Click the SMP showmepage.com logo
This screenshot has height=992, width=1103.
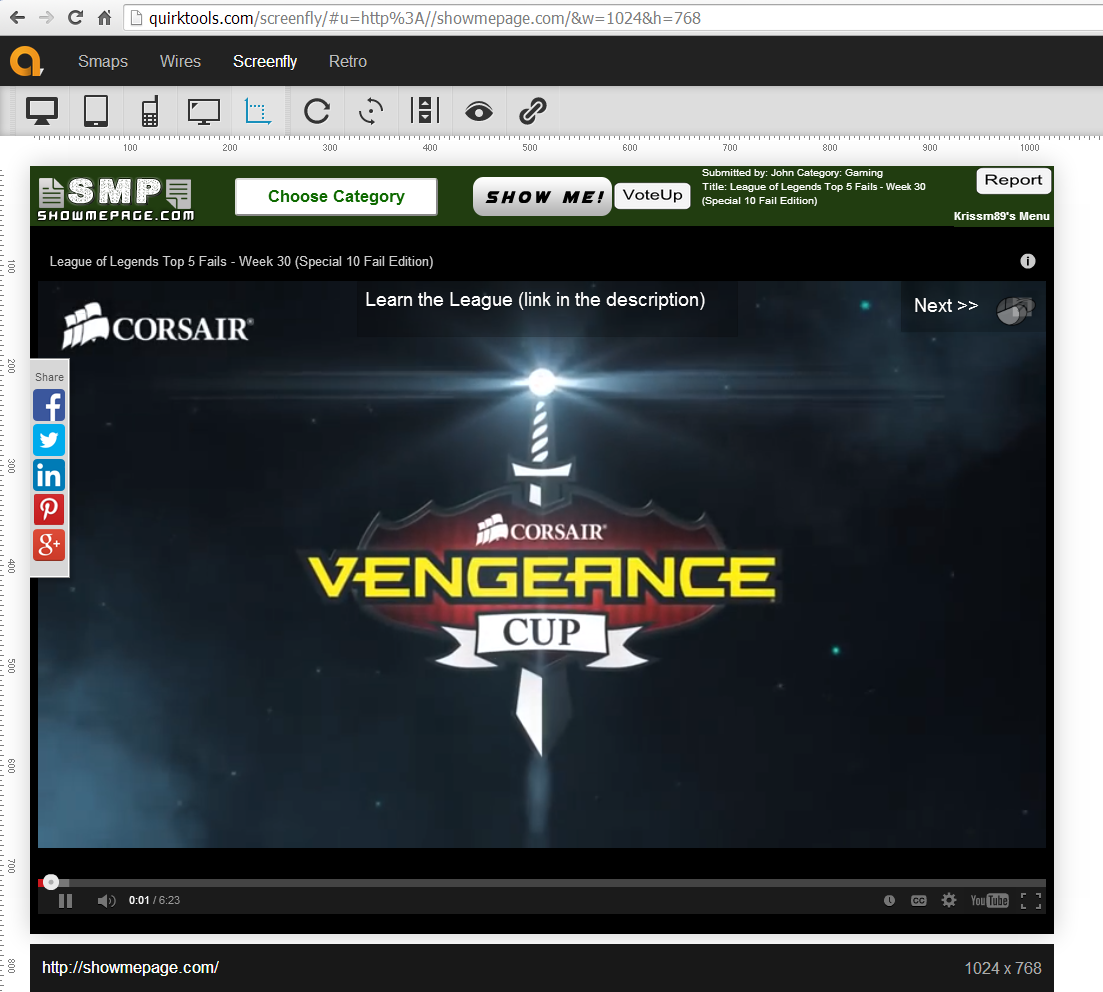tap(116, 199)
